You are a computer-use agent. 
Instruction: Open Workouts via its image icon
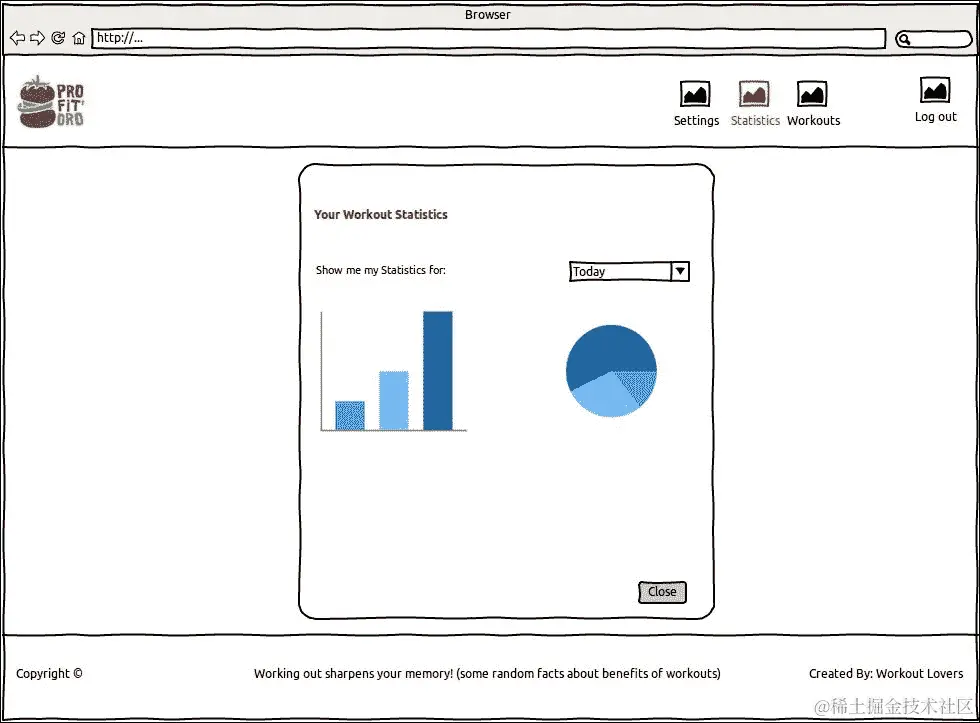click(812, 94)
